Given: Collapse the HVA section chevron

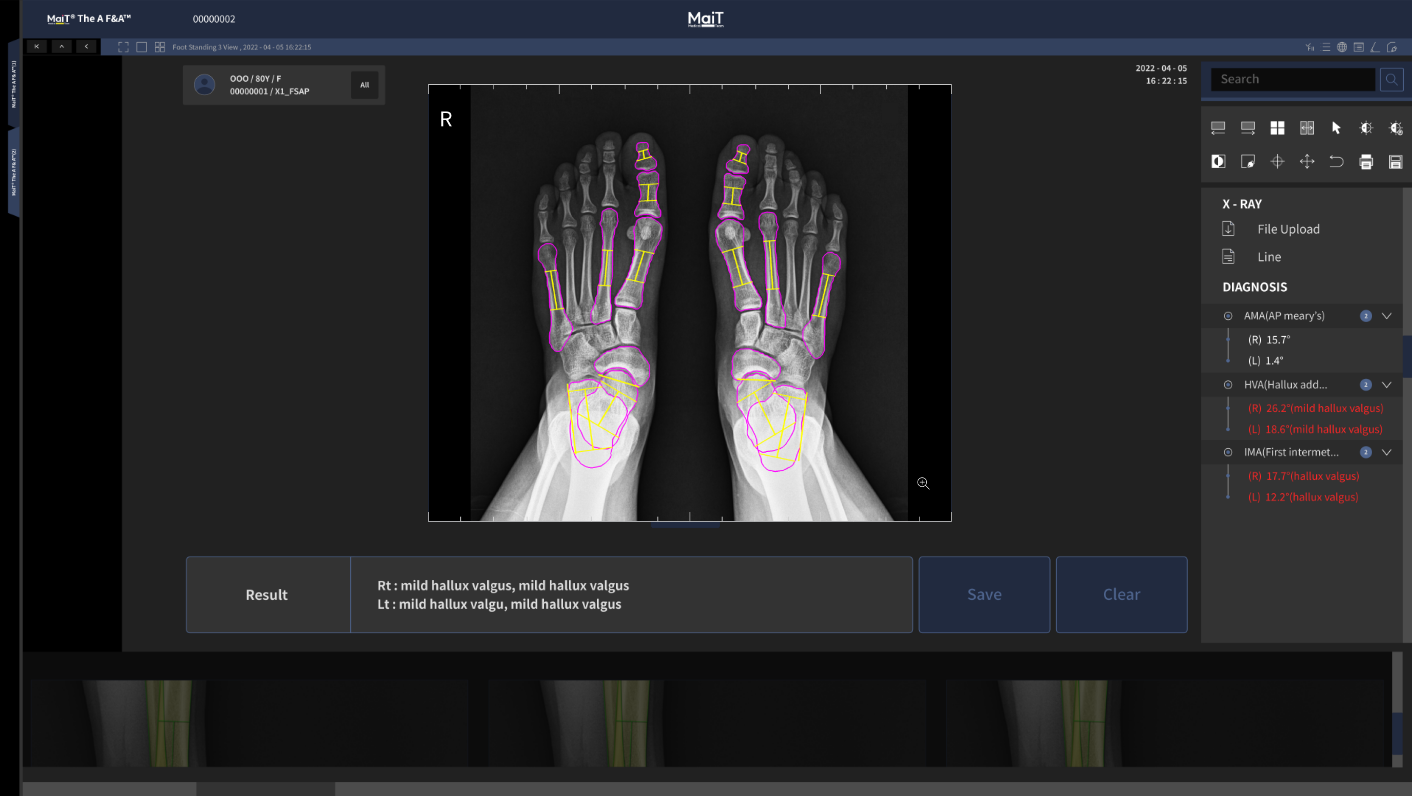Looking at the screenshot, I should [1386, 385].
